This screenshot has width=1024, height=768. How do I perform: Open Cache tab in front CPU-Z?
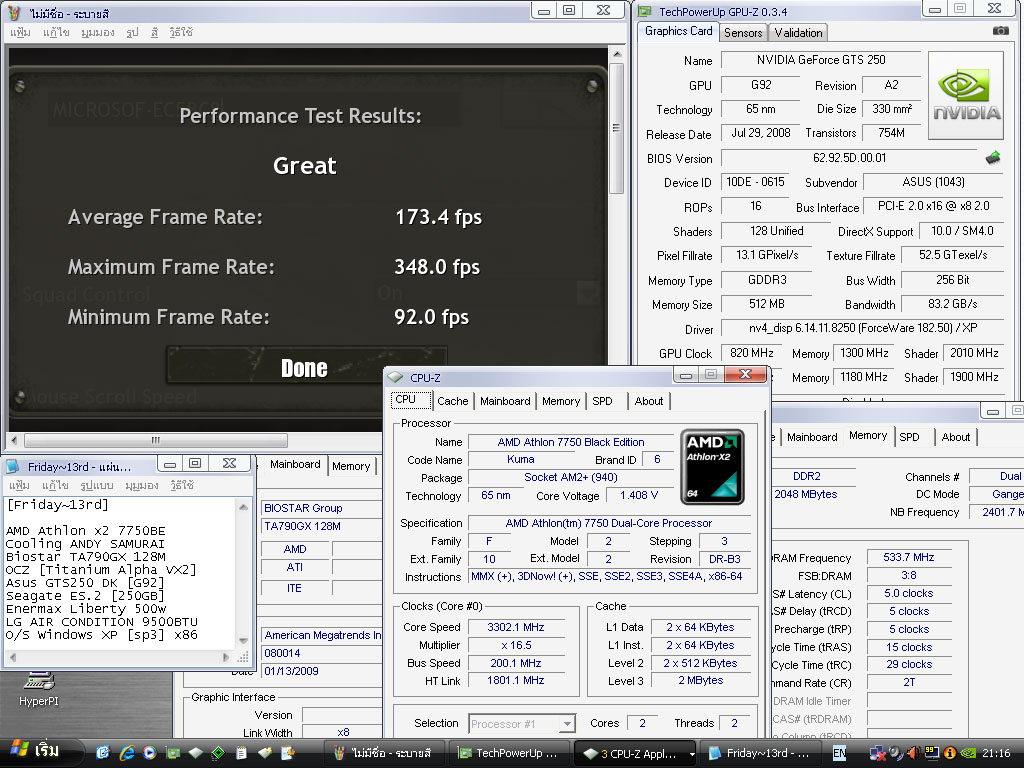tap(452, 401)
